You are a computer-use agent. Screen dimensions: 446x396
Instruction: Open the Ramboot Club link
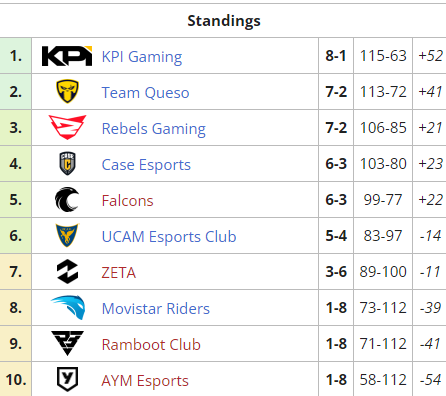151,345
